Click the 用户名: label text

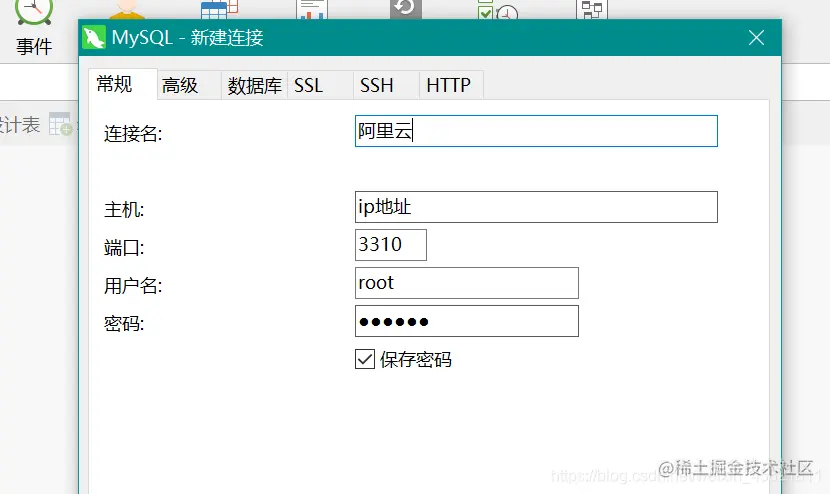[x=133, y=285]
